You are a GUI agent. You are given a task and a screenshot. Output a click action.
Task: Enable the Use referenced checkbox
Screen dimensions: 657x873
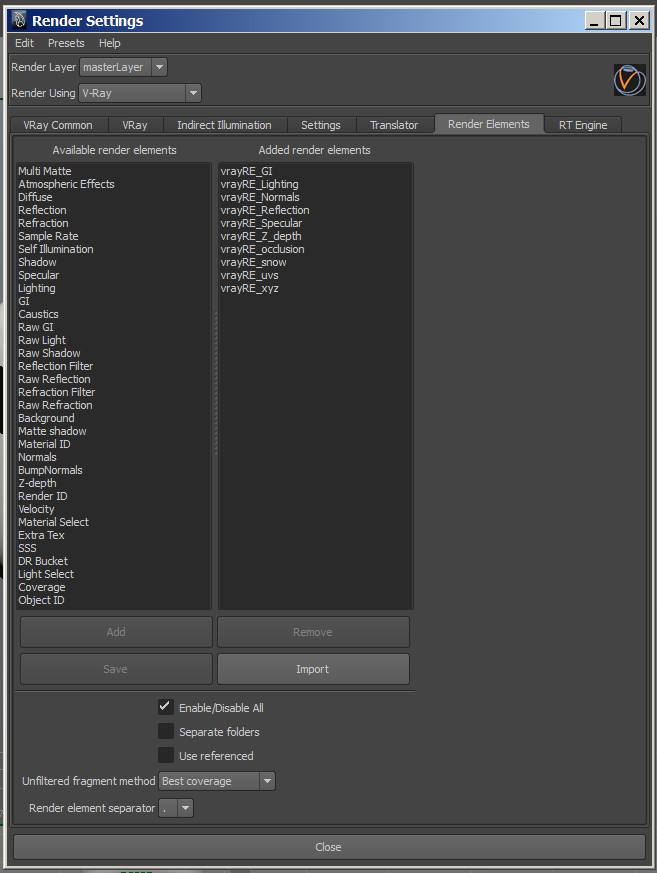click(166, 755)
